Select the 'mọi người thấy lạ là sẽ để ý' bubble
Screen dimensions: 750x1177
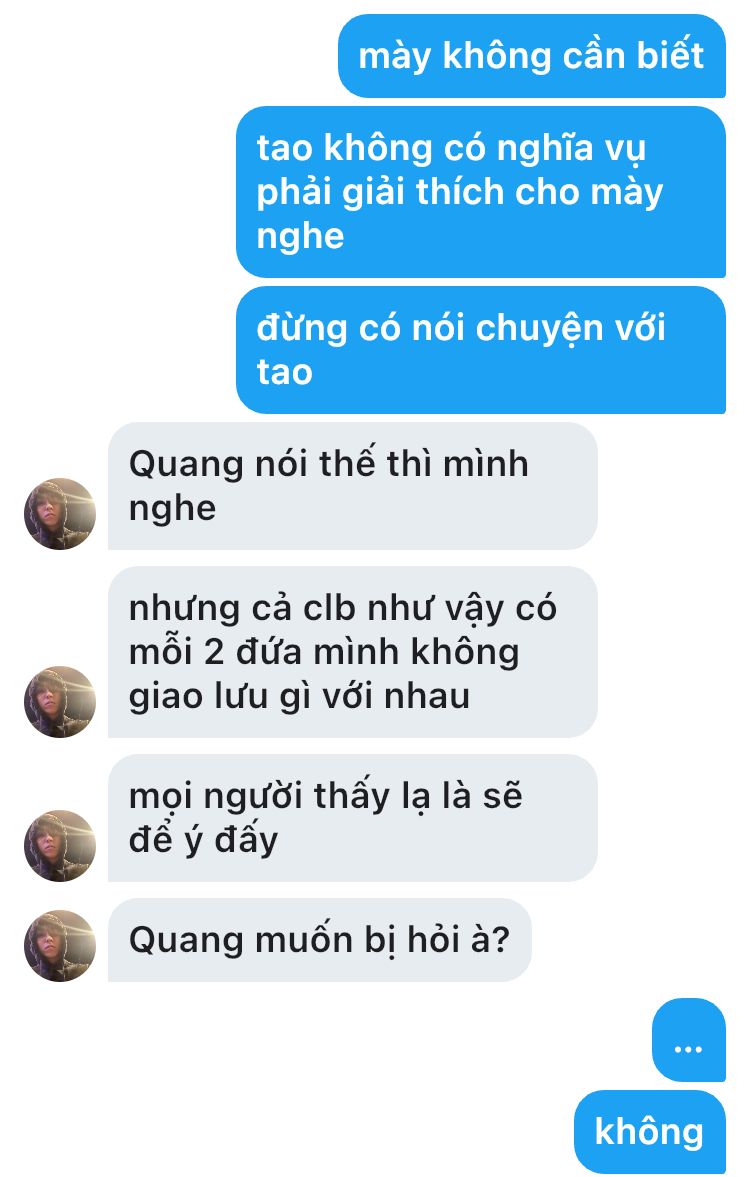tap(353, 817)
